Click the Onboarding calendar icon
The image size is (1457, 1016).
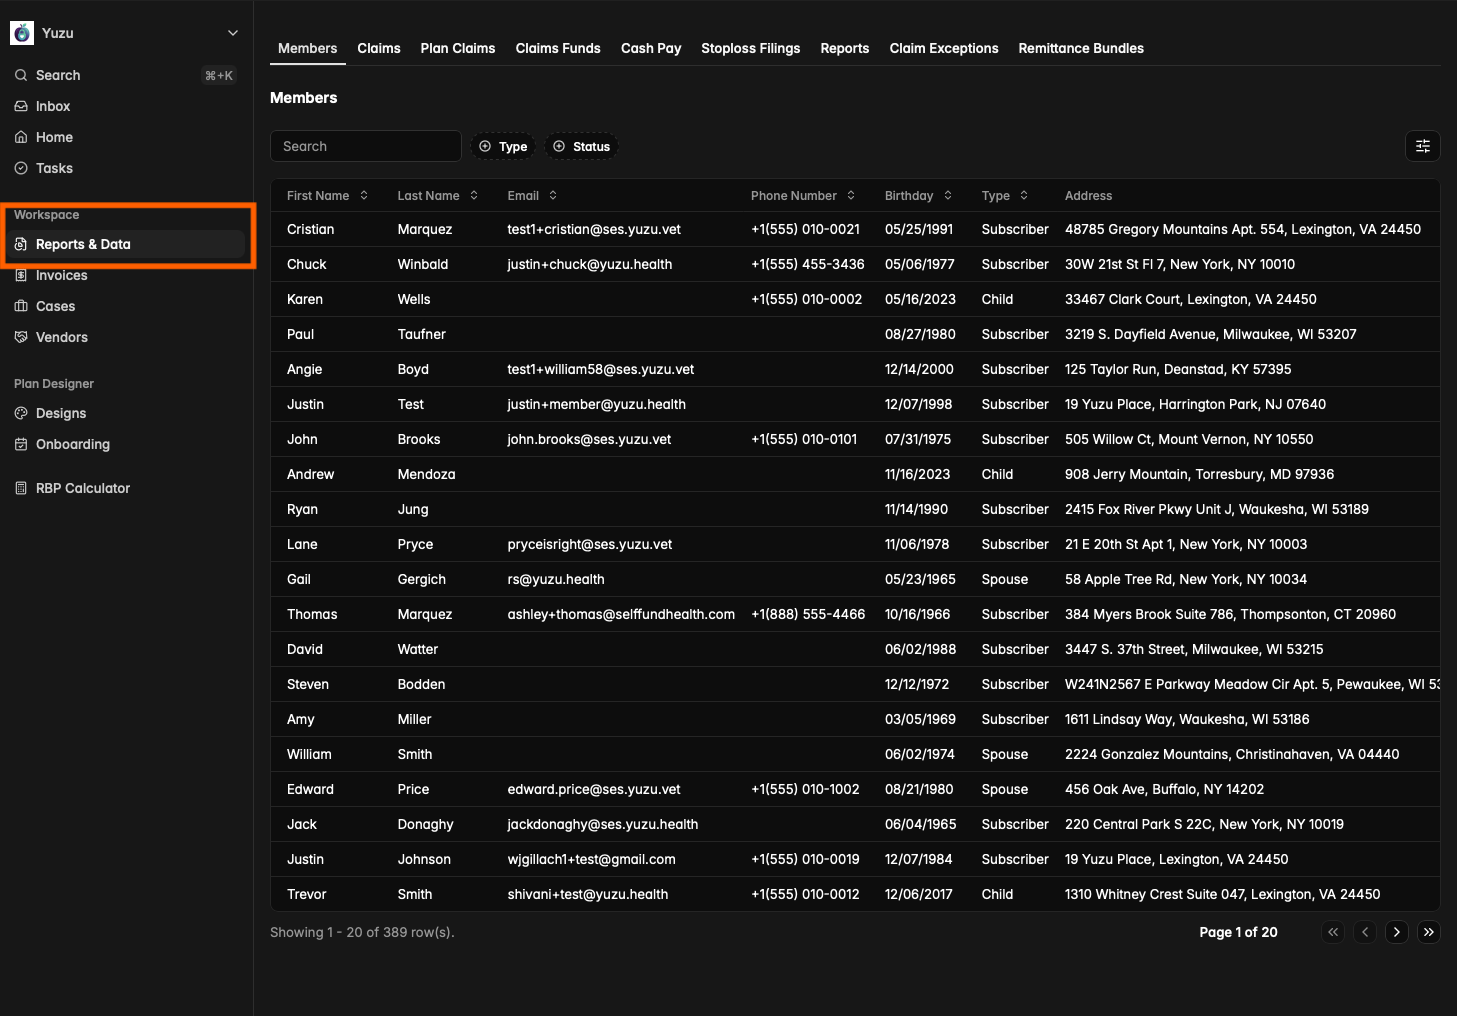(x=21, y=444)
